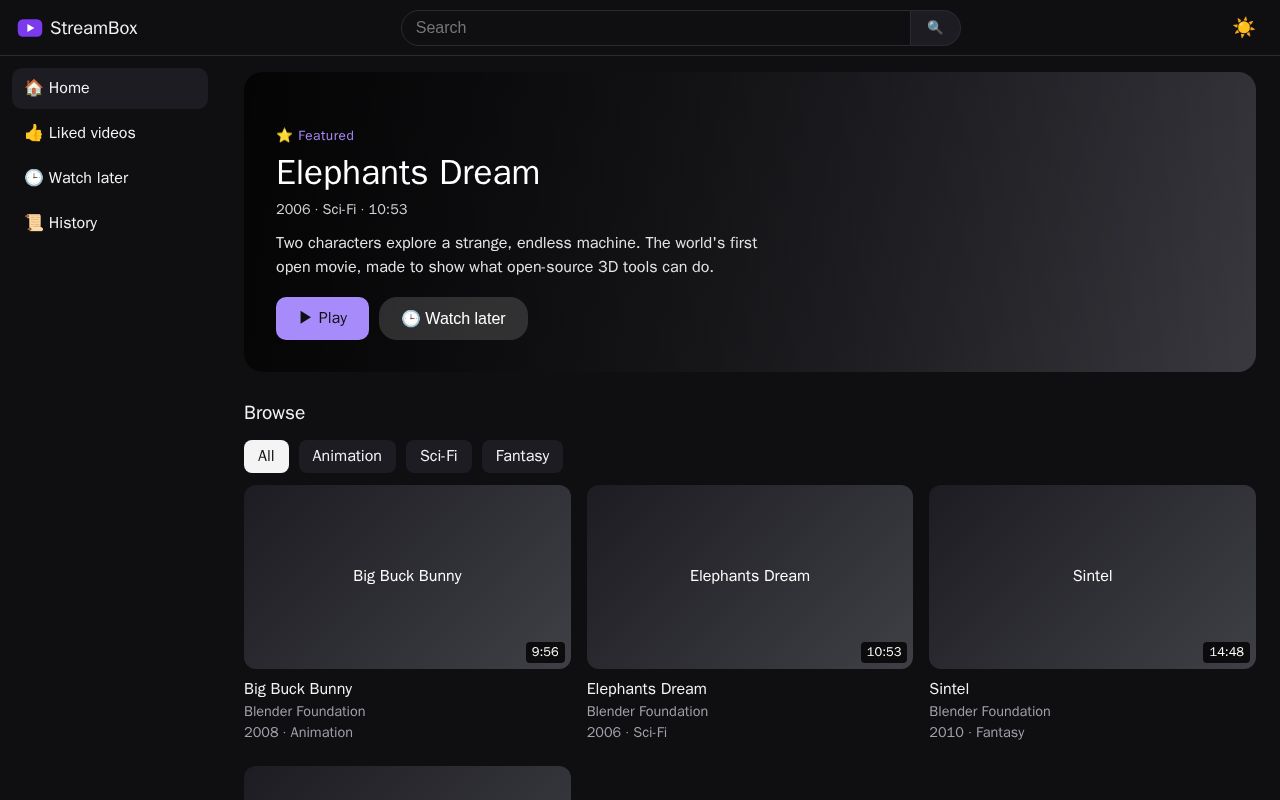Viewport: 1280px width, 800px height.
Task: Toggle light theme with the sun icon
Action: click(1244, 28)
